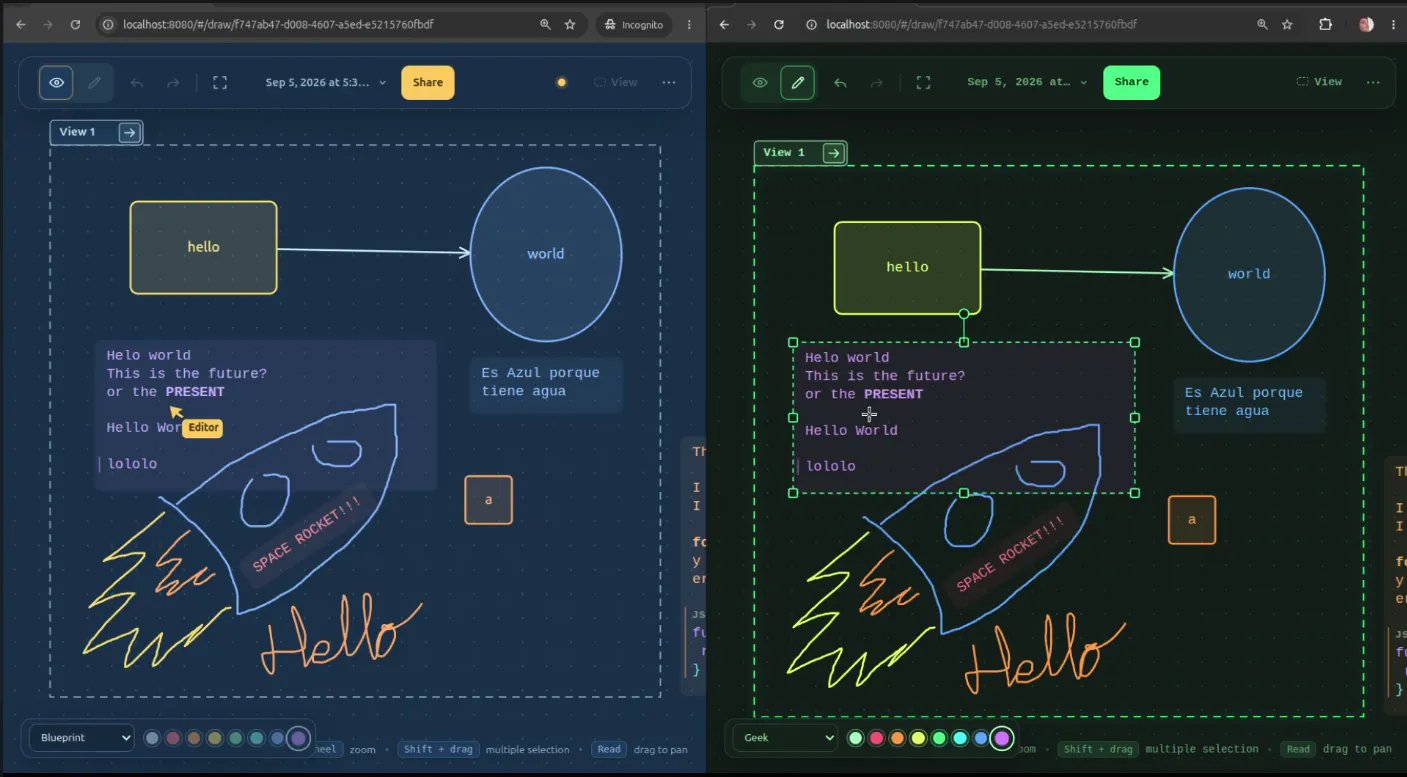Click the profile avatar in right browser

point(1366,24)
